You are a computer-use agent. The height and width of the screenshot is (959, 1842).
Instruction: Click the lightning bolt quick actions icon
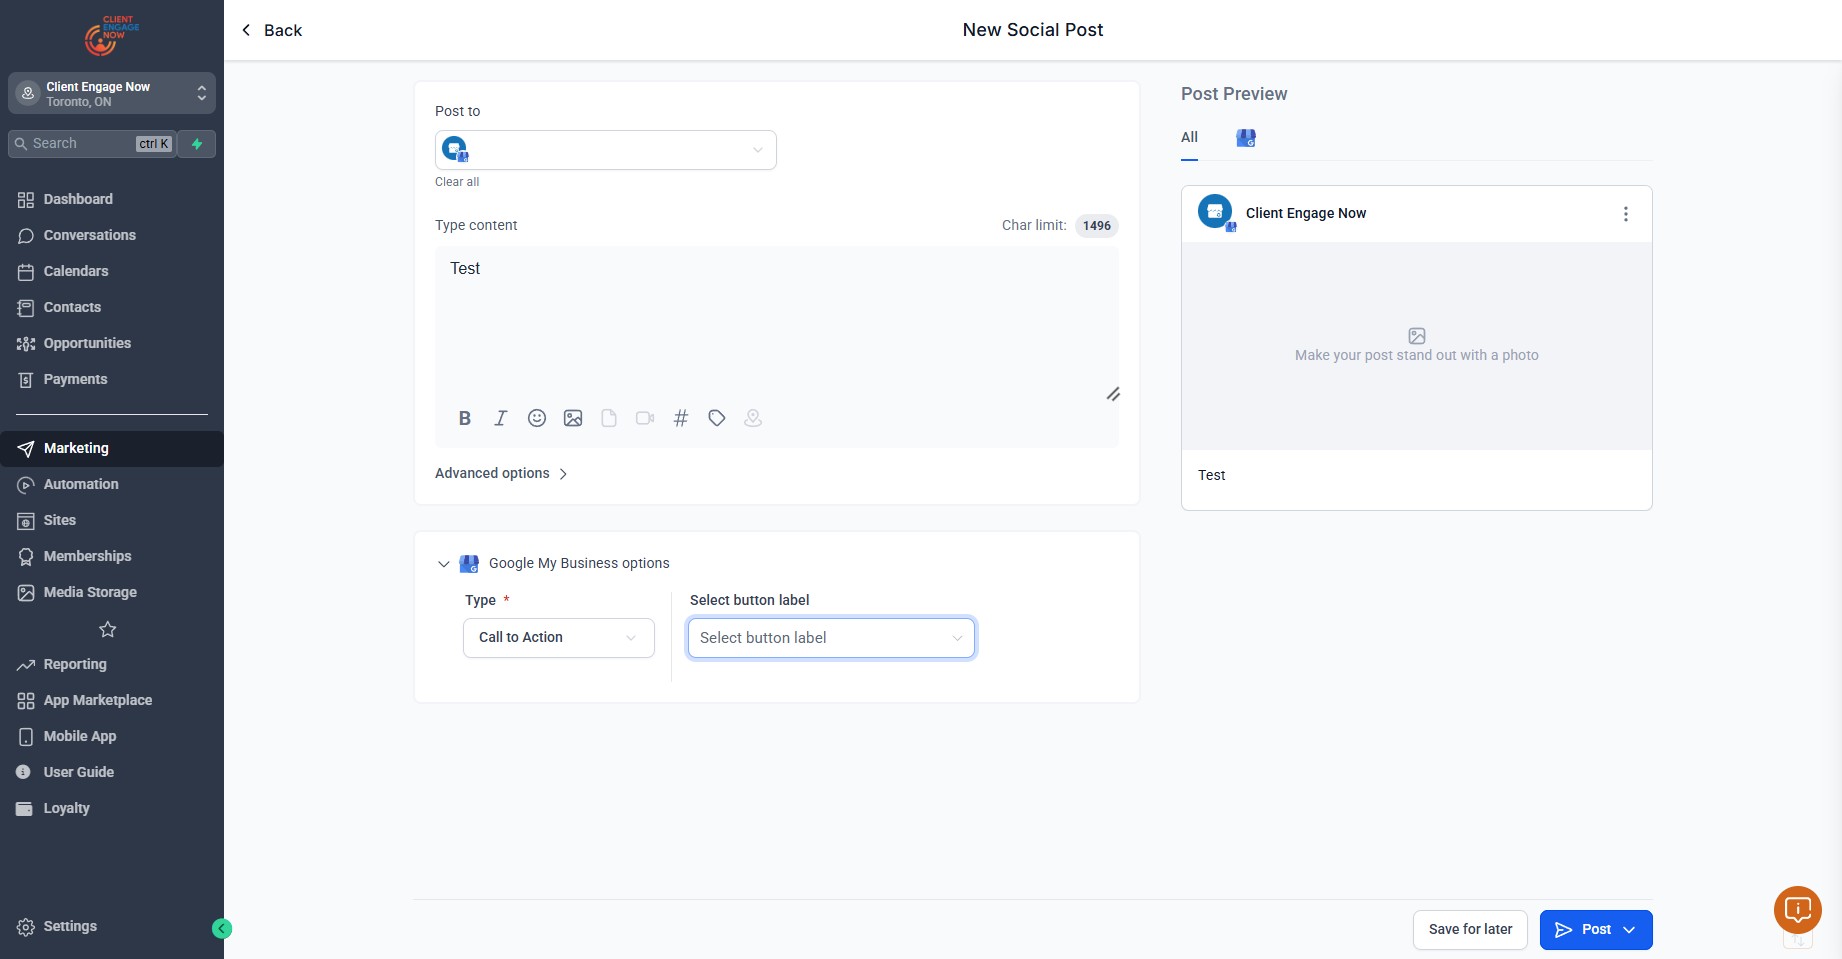[x=197, y=144]
